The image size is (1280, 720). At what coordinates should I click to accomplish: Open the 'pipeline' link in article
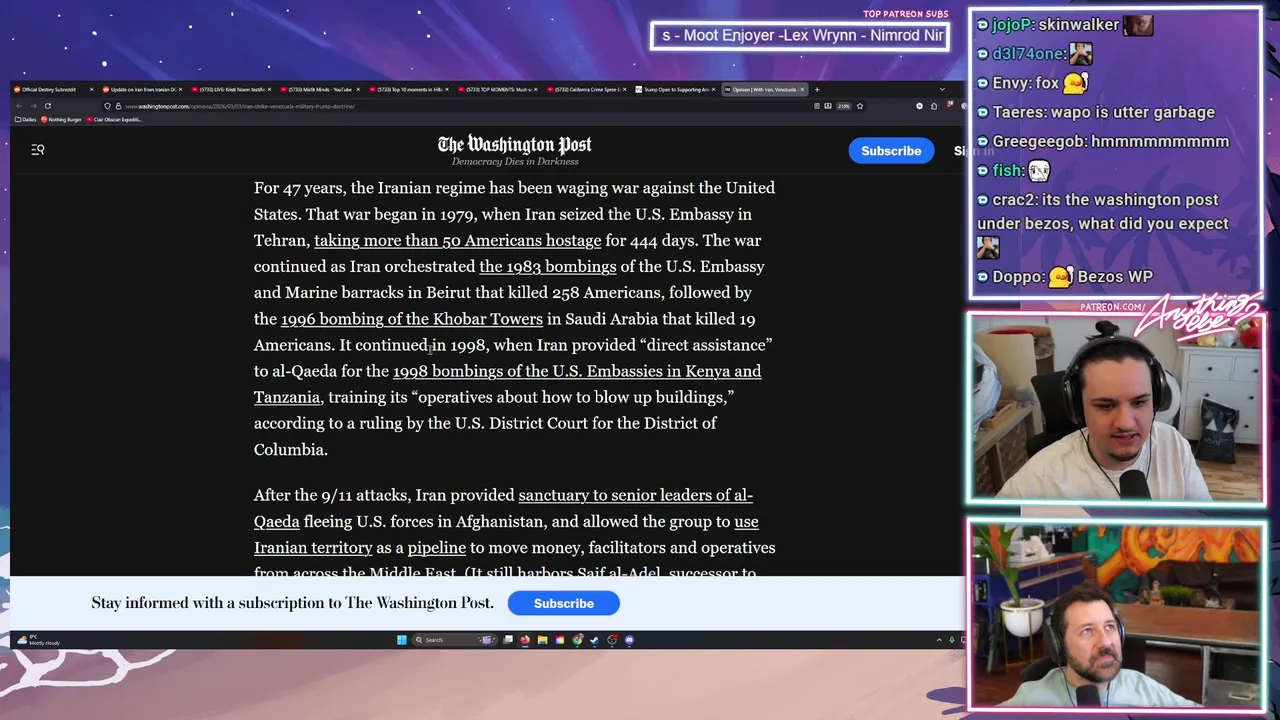tap(437, 547)
